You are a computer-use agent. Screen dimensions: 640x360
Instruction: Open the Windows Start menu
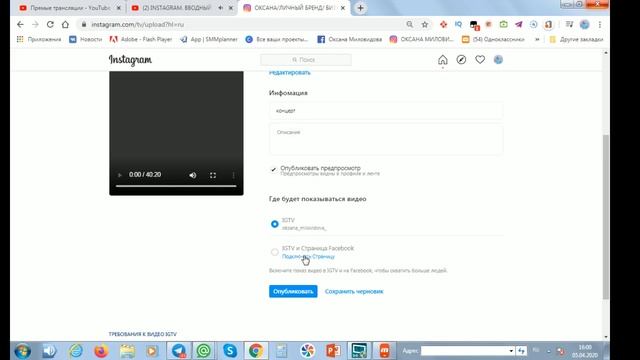pos(22,351)
